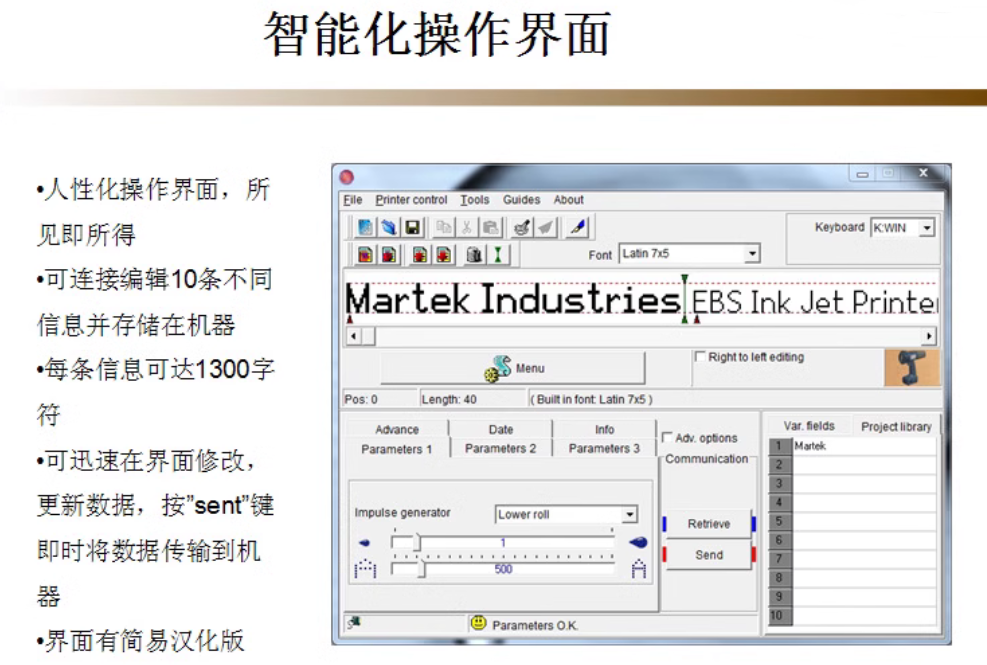The width and height of the screenshot is (987, 665).
Task: Click the clipboard Paste icon
Action: pyautogui.click(x=491, y=227)
